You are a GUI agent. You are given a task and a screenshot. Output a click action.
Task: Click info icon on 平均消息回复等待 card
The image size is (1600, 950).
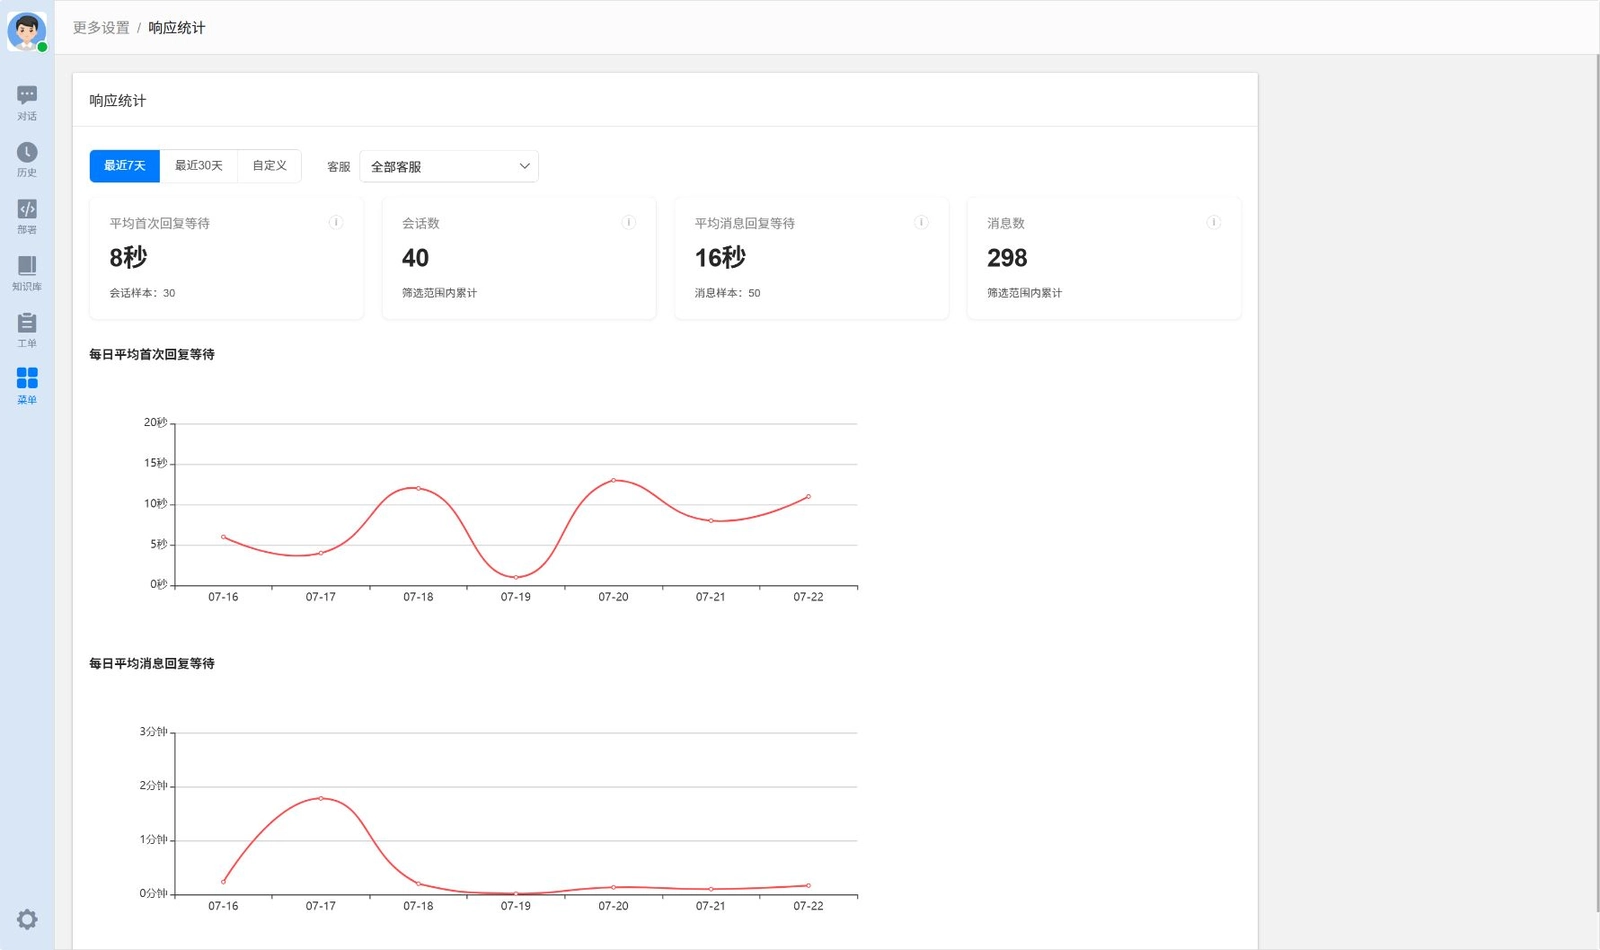(x=921, y=222)
